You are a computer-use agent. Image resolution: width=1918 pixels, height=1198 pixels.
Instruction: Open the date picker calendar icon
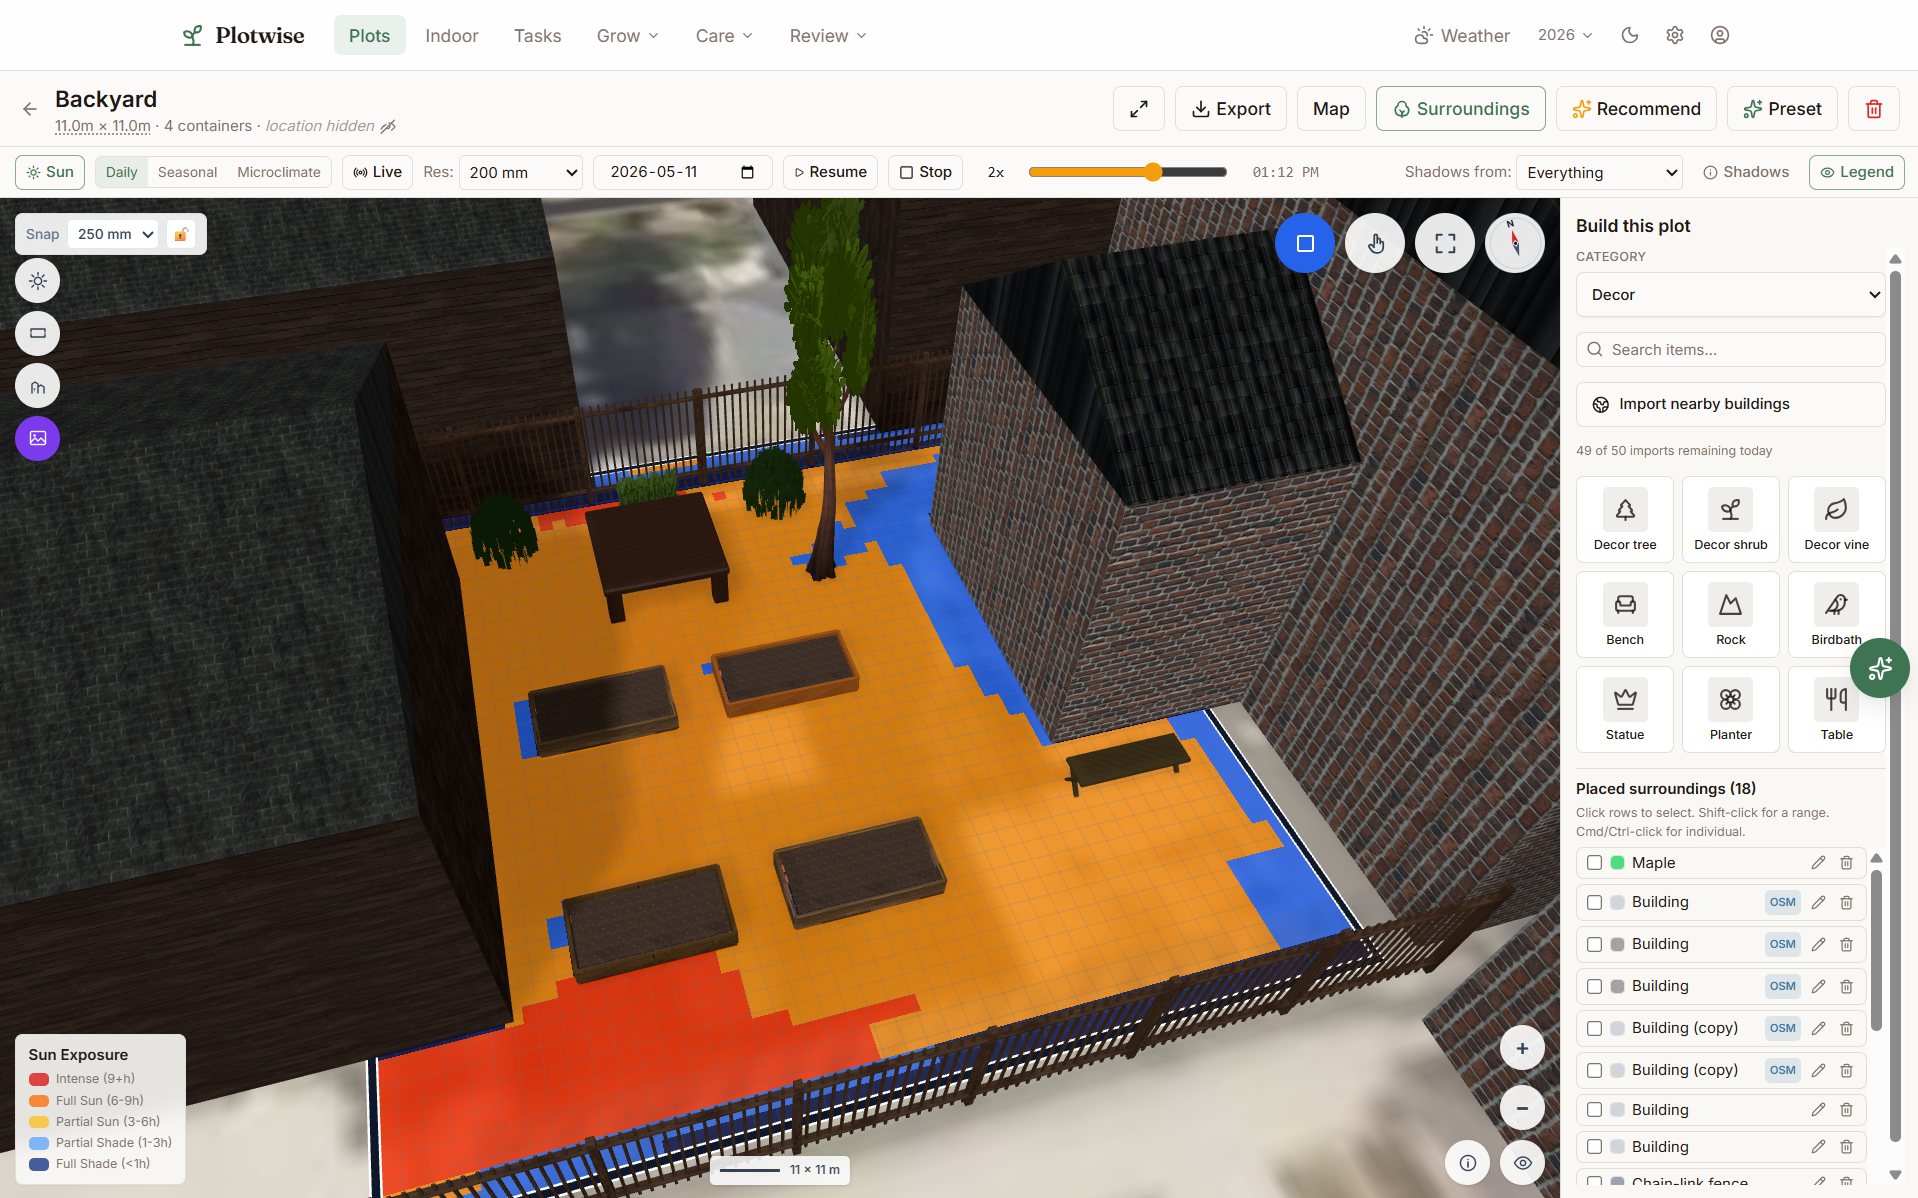747,172
